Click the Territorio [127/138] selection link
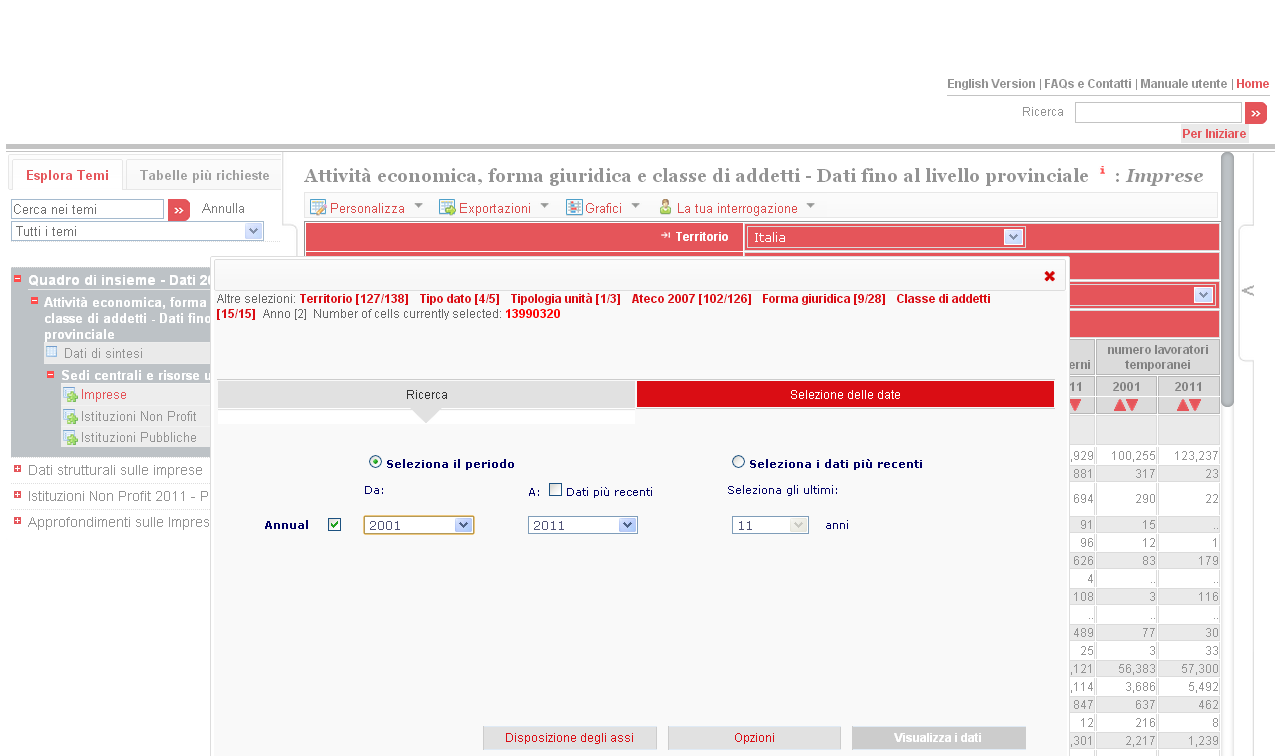The height and width of the screenshot is (756, 1280). click(x=354, y=299)
